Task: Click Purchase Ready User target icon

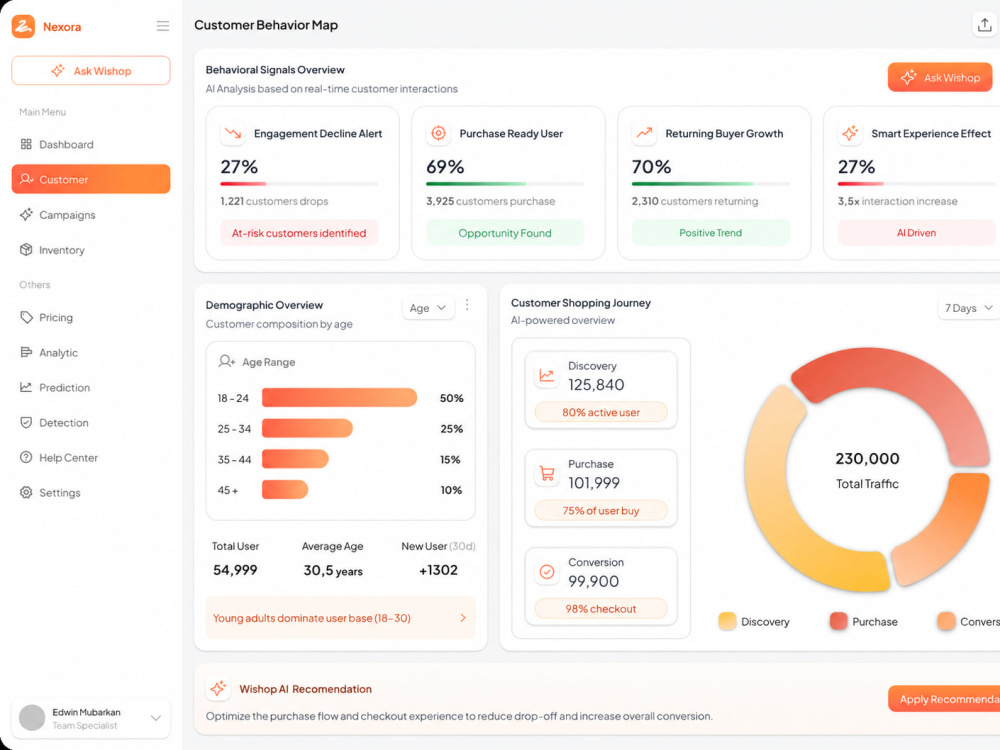Action: click(x=439, y=133)
